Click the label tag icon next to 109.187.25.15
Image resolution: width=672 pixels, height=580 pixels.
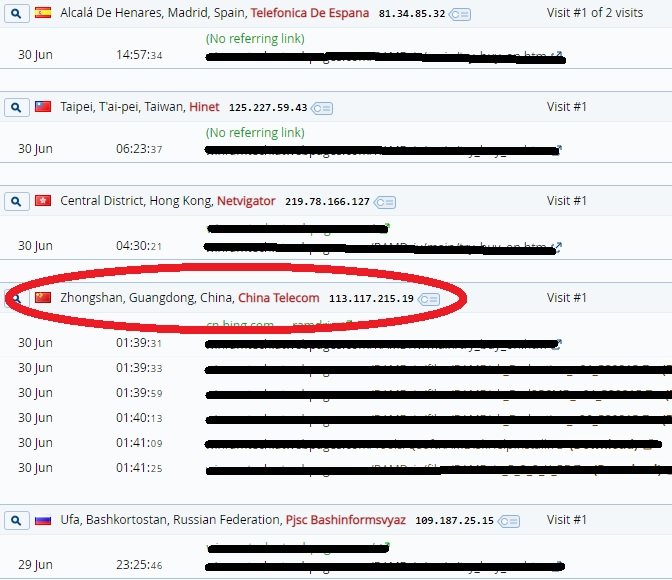509,521
